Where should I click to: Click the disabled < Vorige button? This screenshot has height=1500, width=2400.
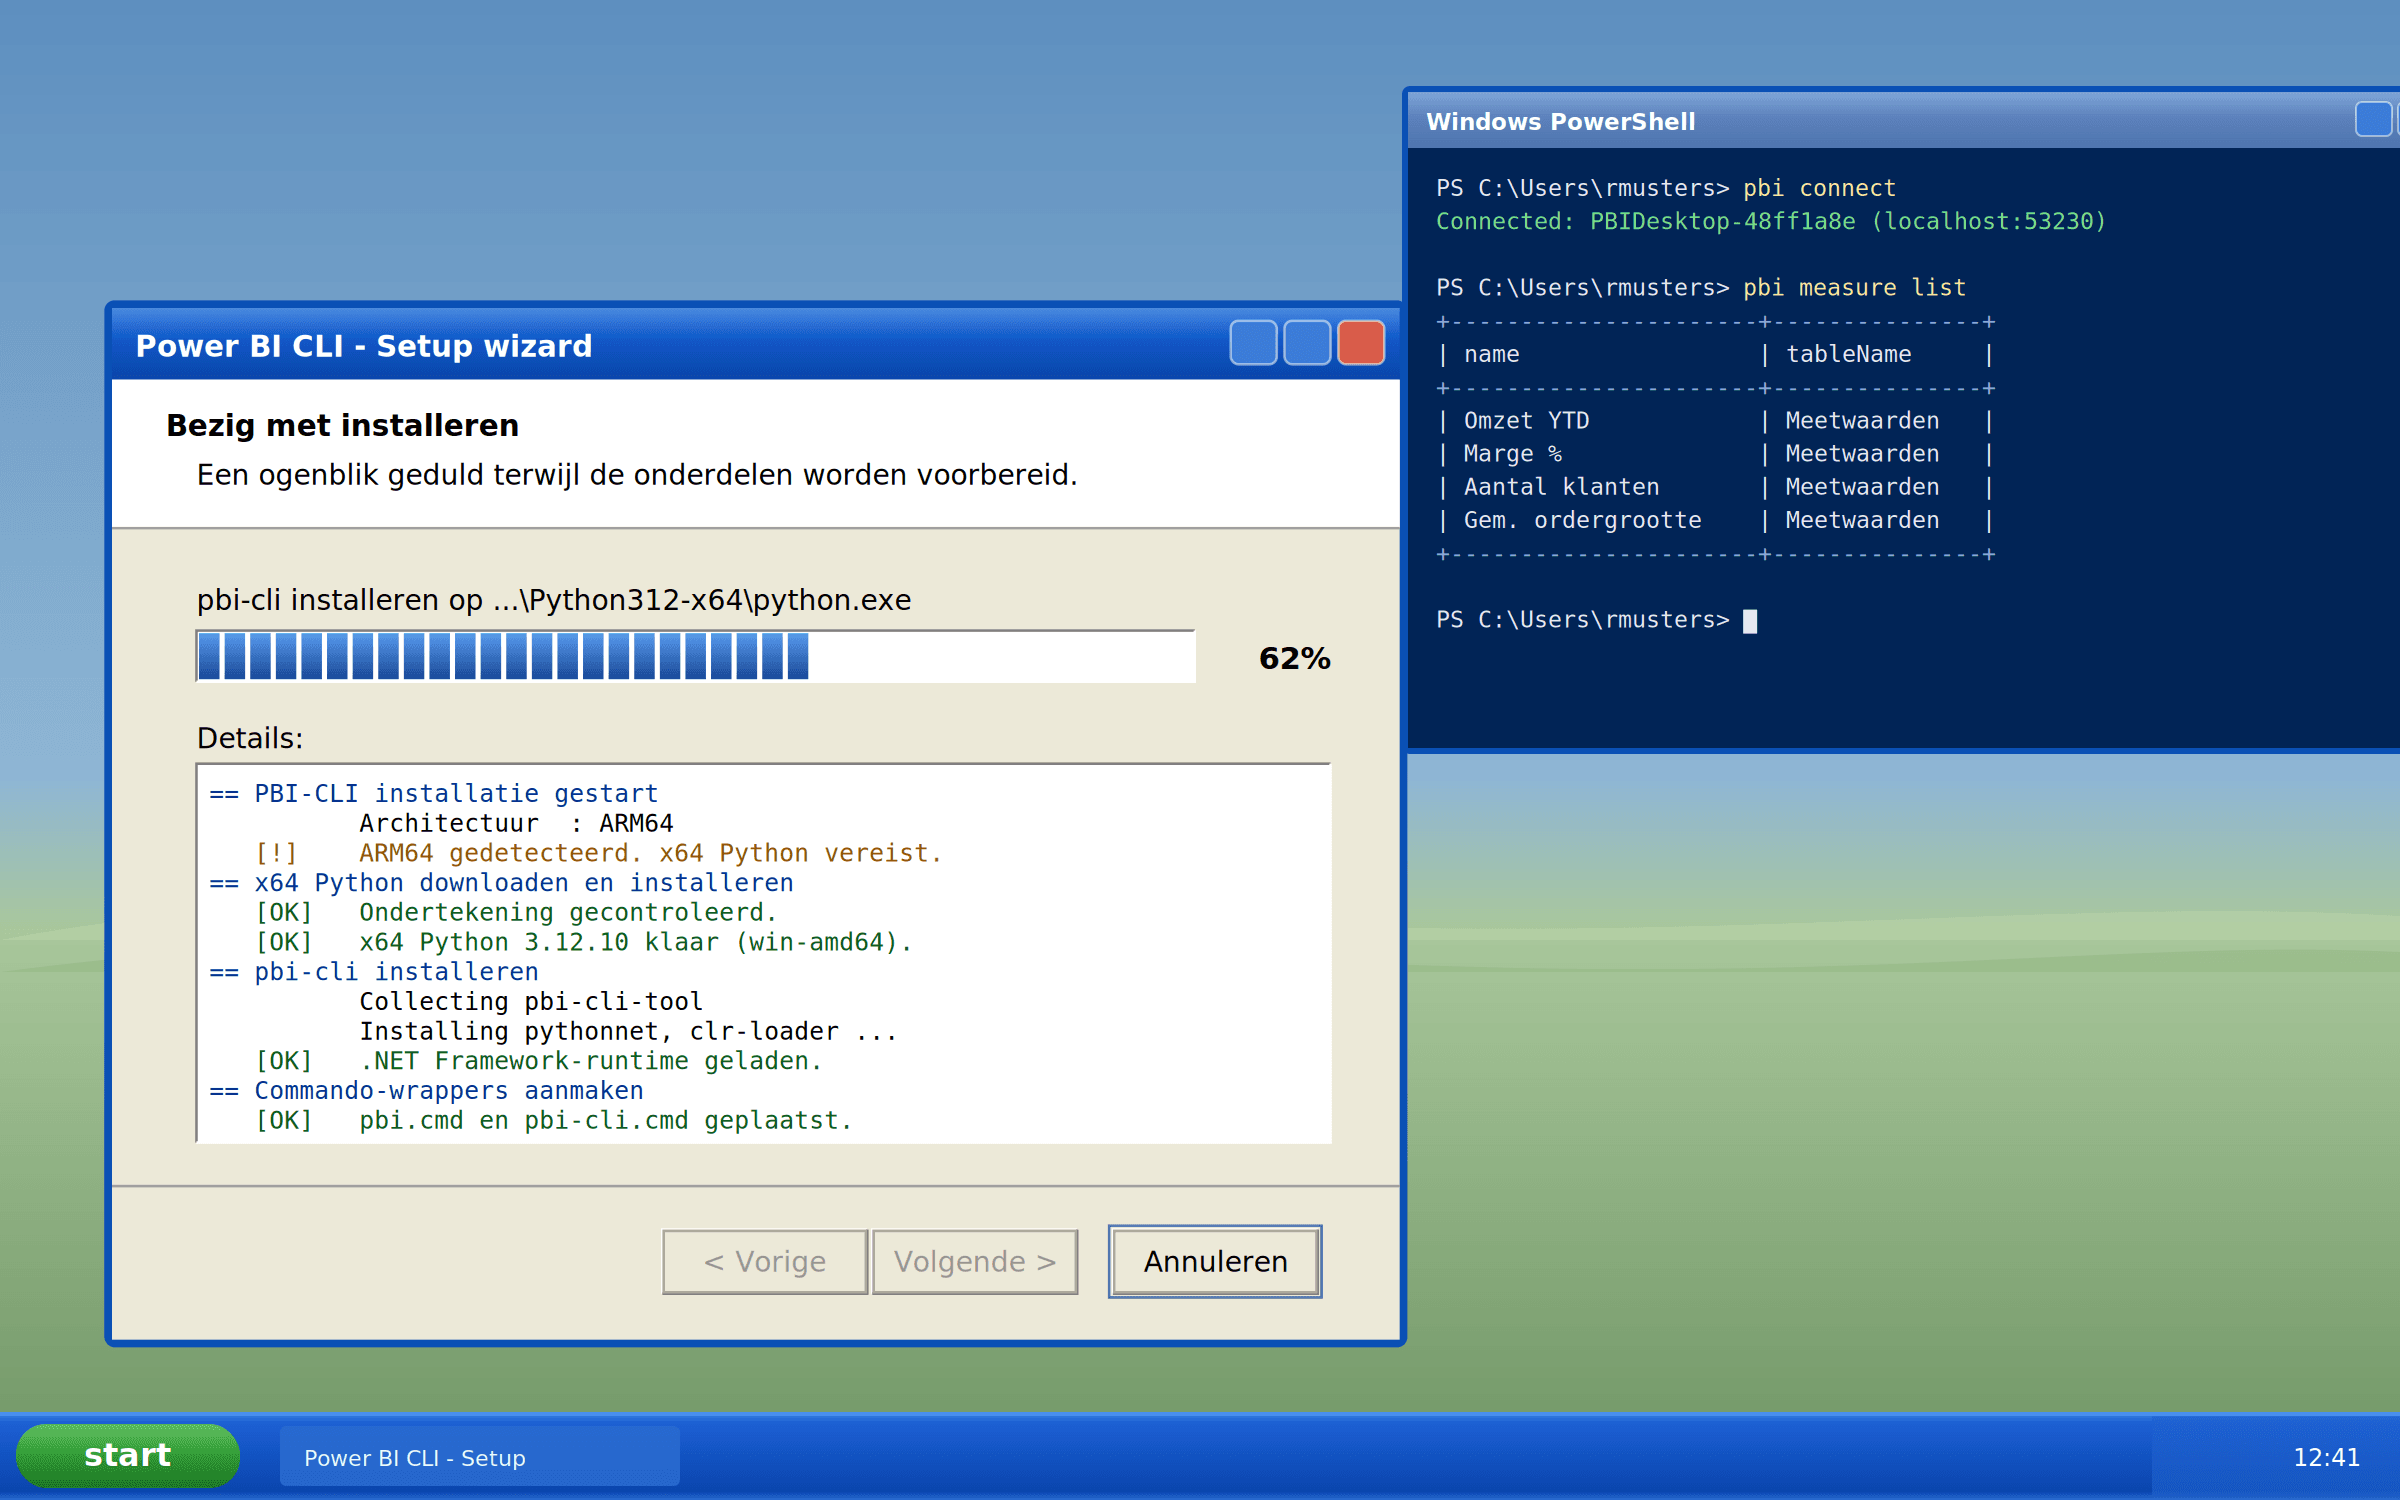[x=765, y=1261]
